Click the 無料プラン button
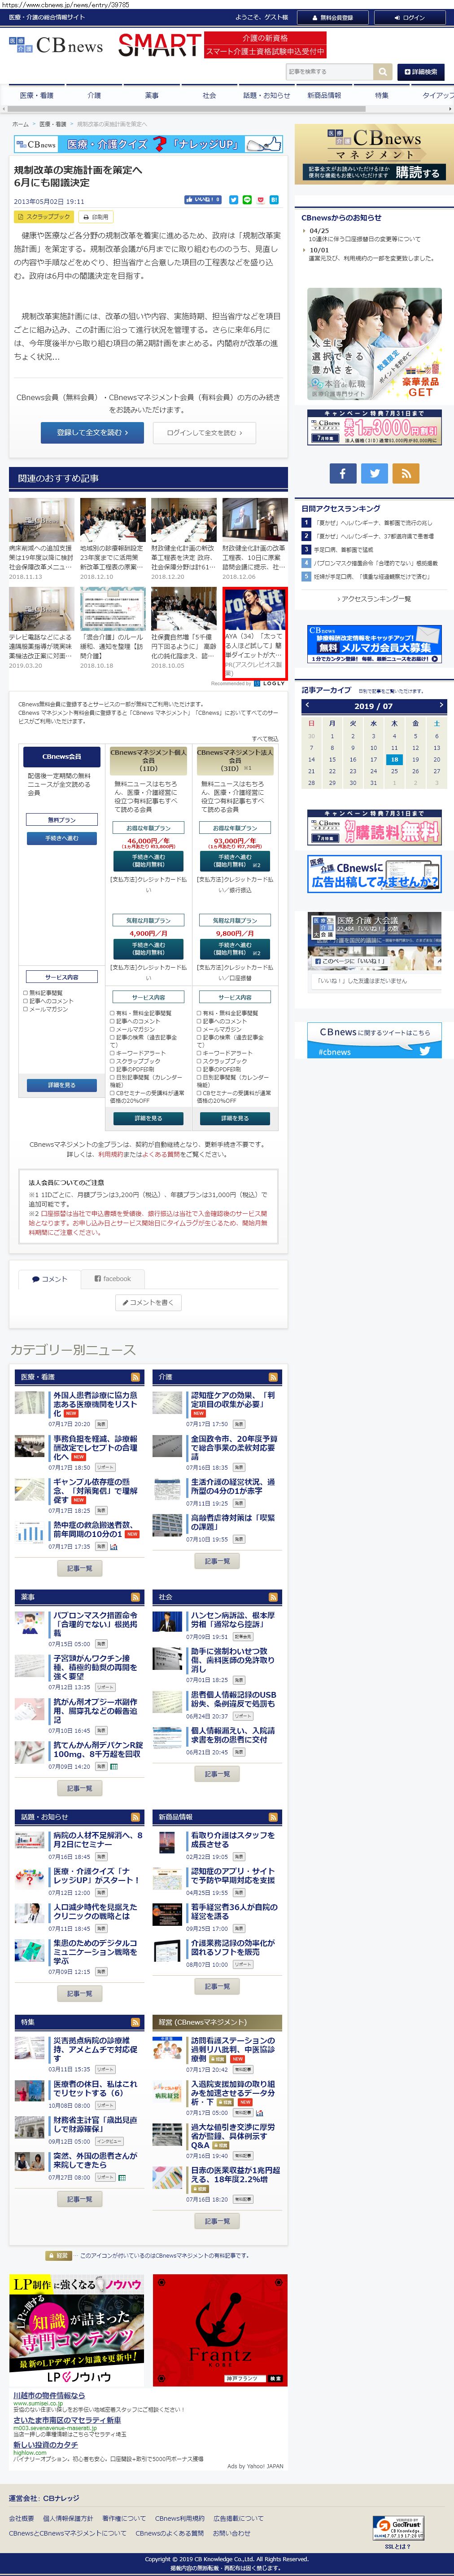 [x=61, y=819]
